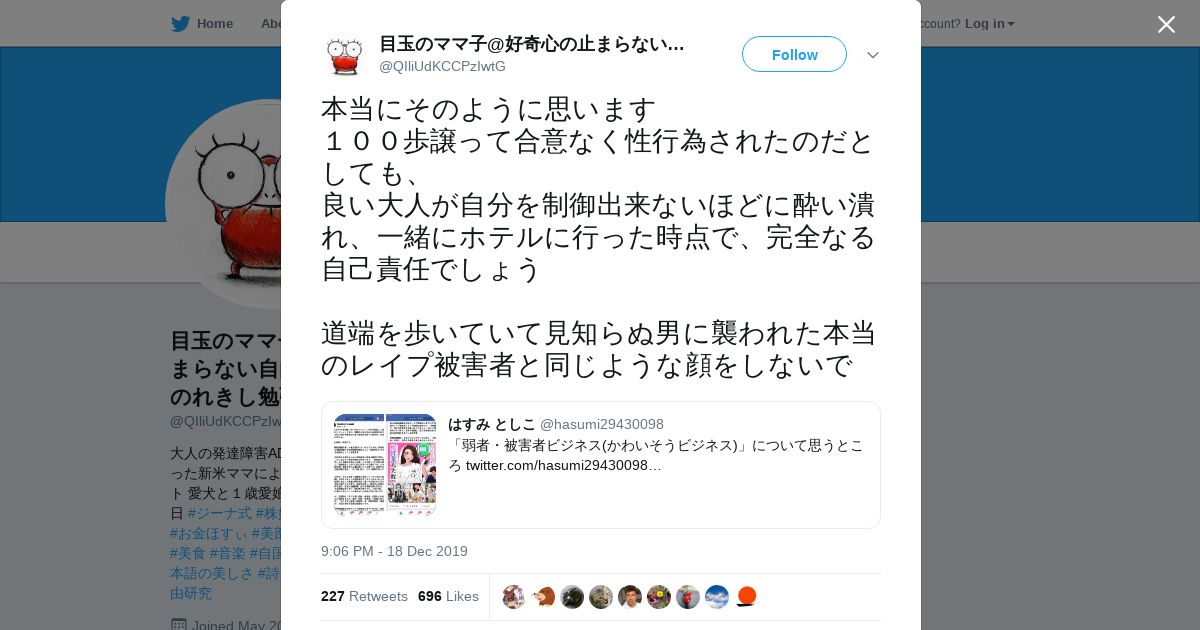Open the quoted tweet image thumbnail
The height and width of the screenshot is (630, 1200).
[385, 465]
